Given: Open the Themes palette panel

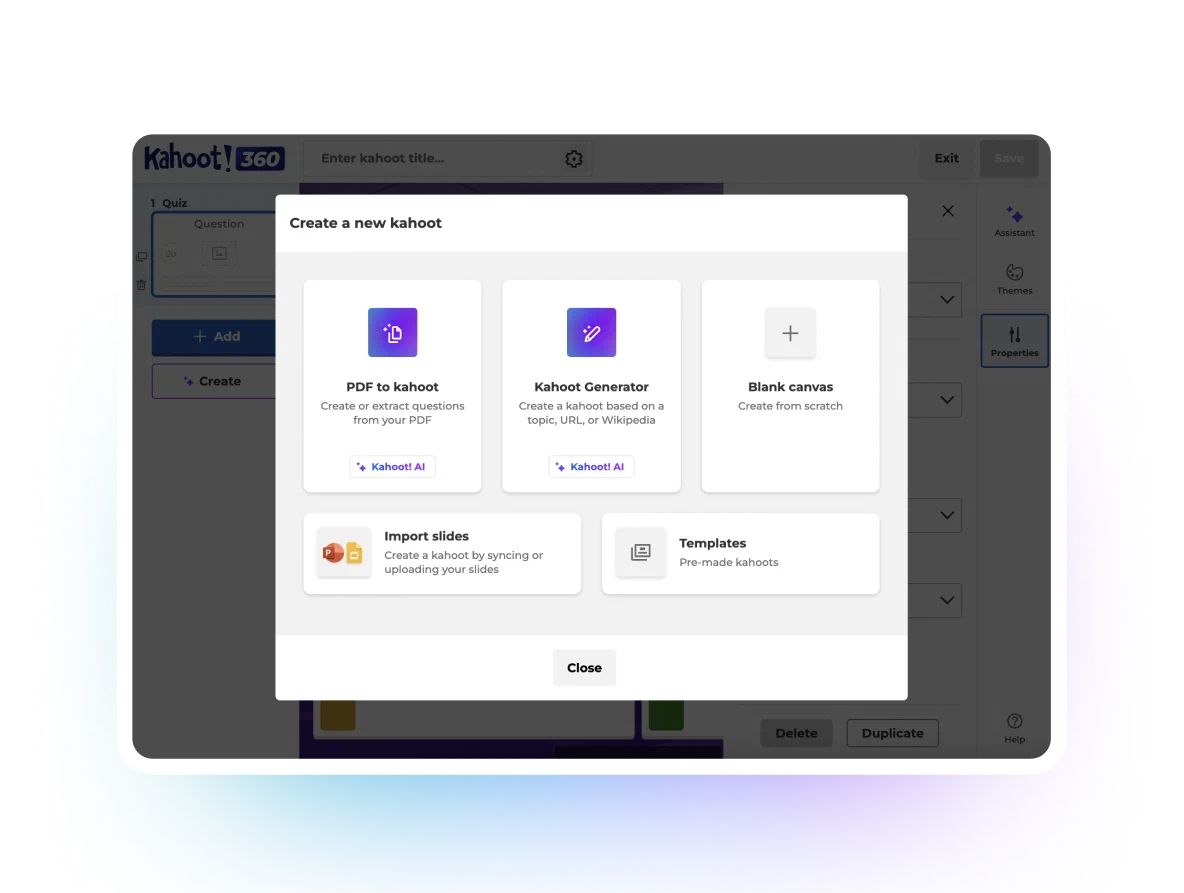Looking at the screenshot, I should pos(1014,279).
